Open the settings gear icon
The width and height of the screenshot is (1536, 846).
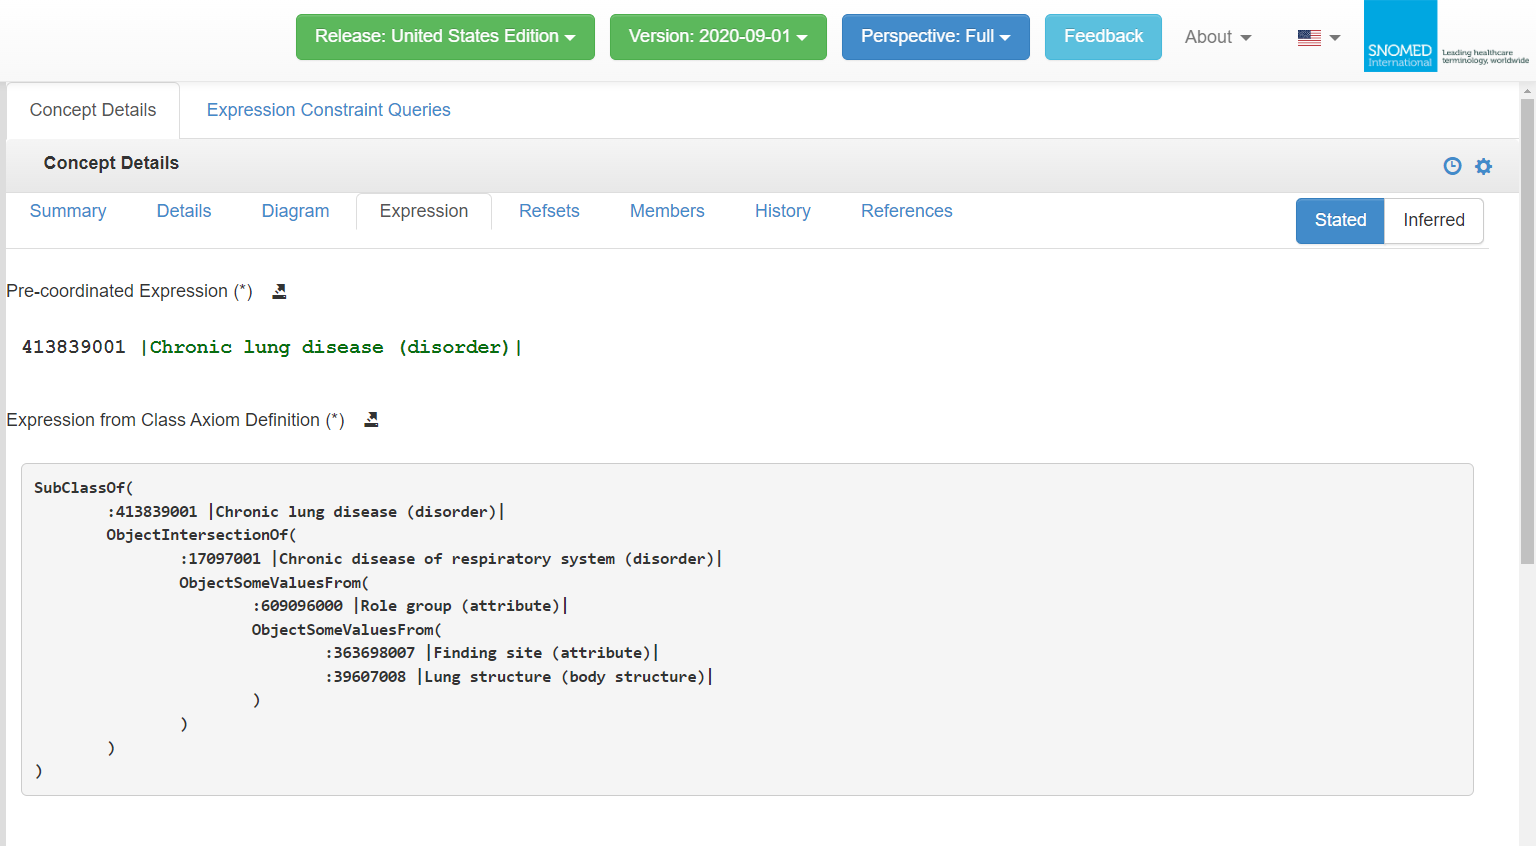click(x=1483, y=166)
